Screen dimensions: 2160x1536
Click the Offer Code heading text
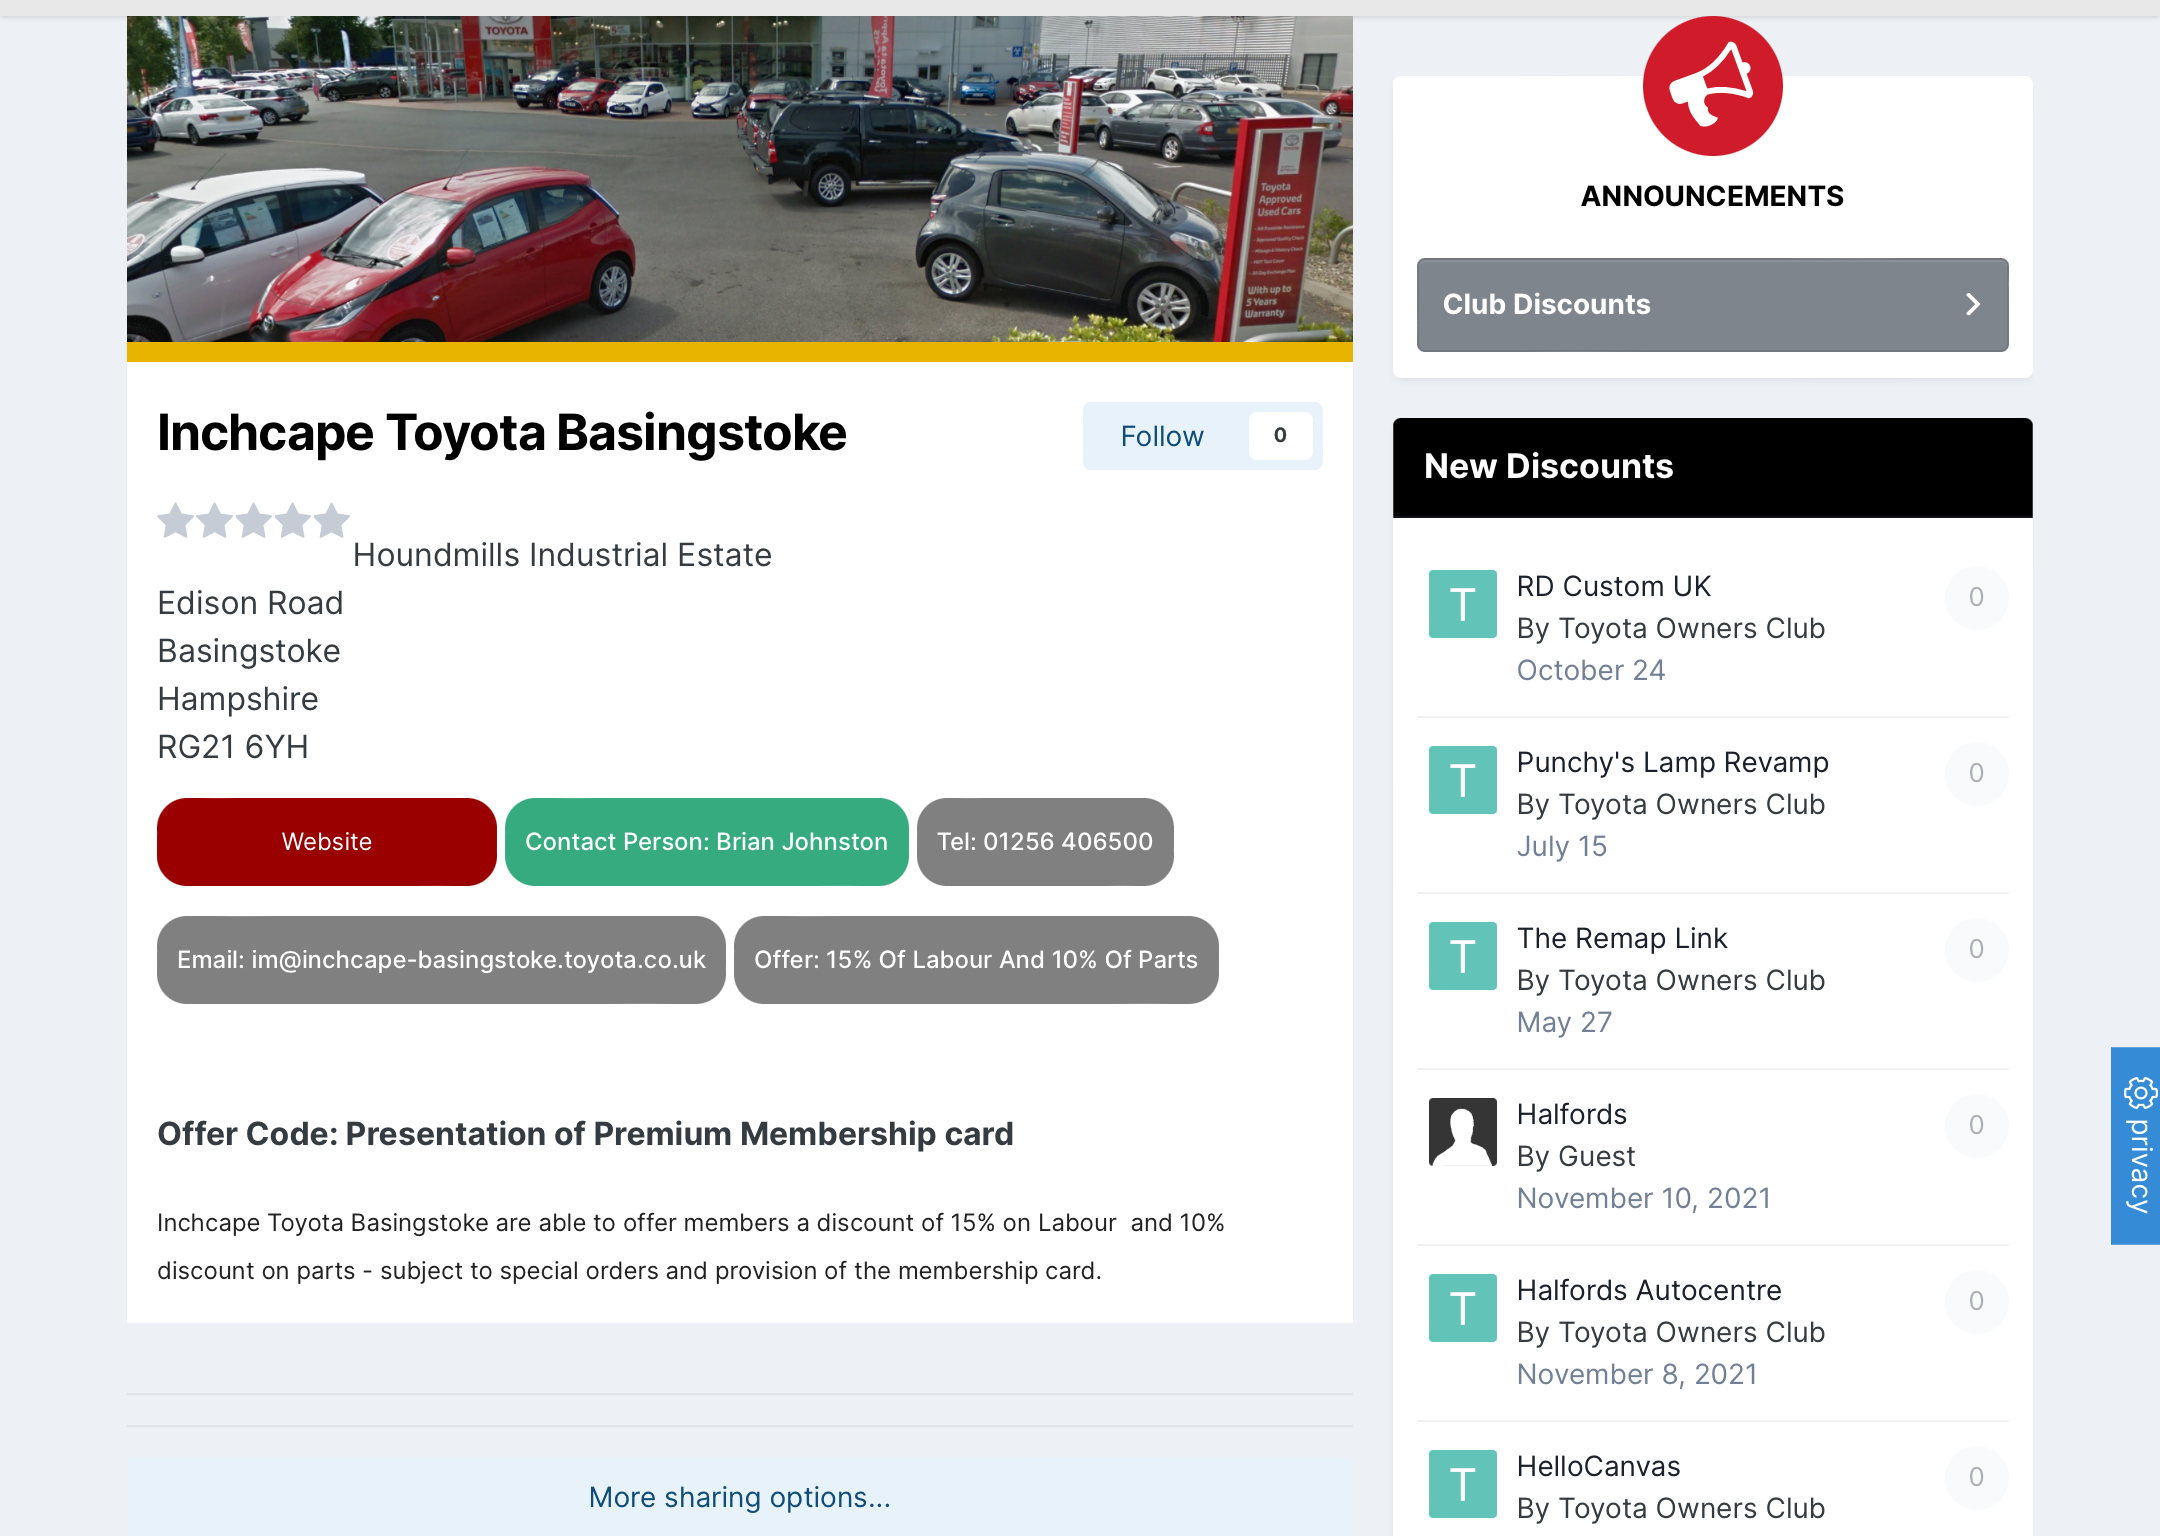[585, 1134]
